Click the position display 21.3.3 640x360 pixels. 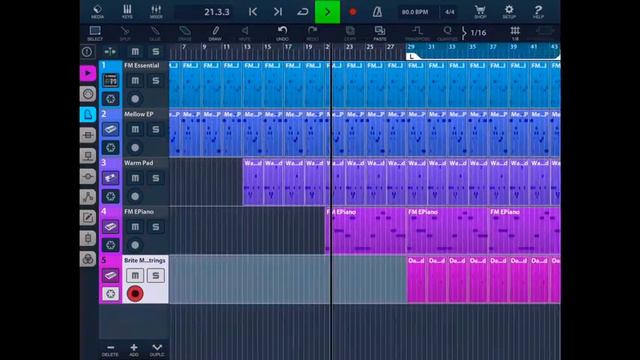click(217, 12)
